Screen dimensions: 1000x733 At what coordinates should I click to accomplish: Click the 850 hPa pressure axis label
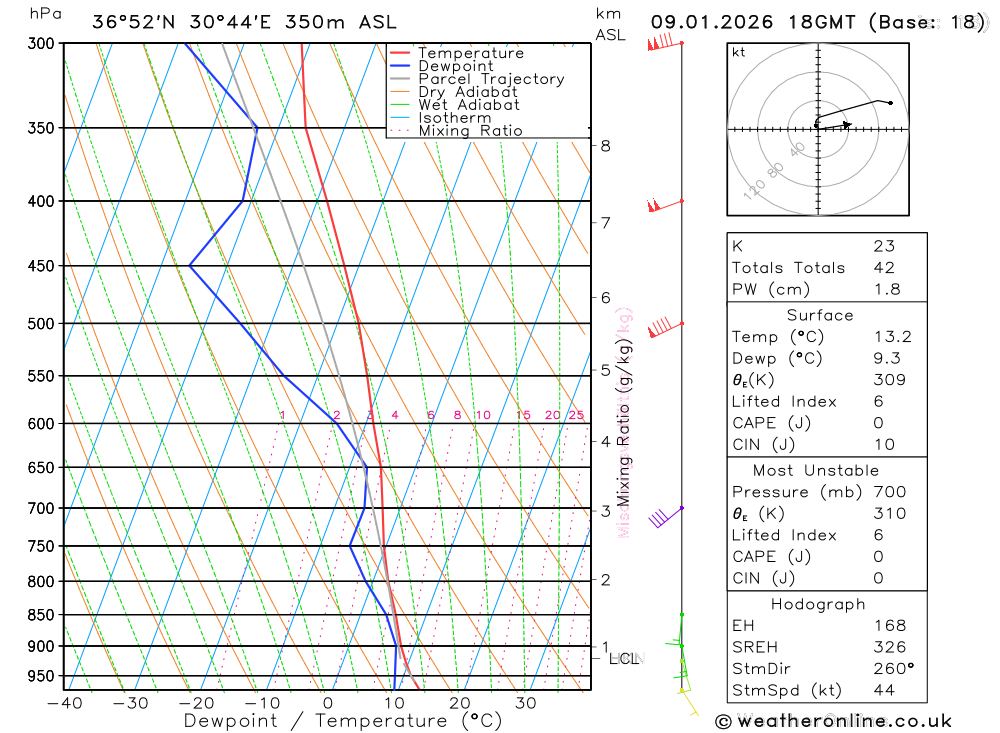(41, 615)
